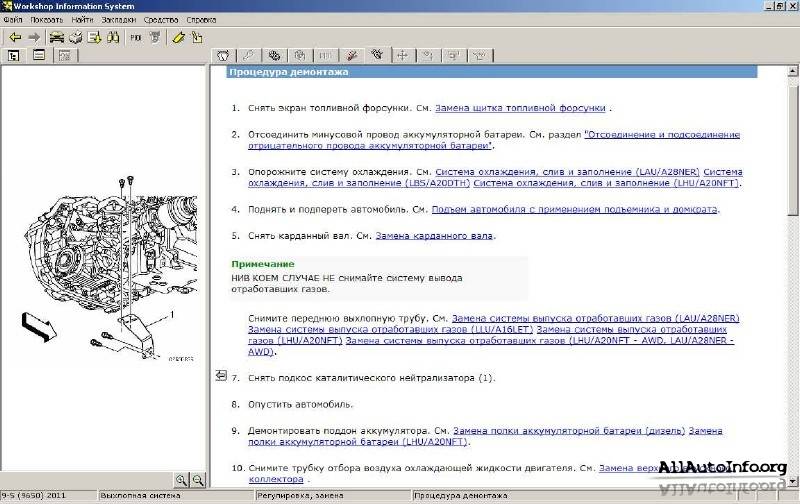
Task: Switch to list view tab in left panel
Action: pyautogui.click(x=39, y=55)
